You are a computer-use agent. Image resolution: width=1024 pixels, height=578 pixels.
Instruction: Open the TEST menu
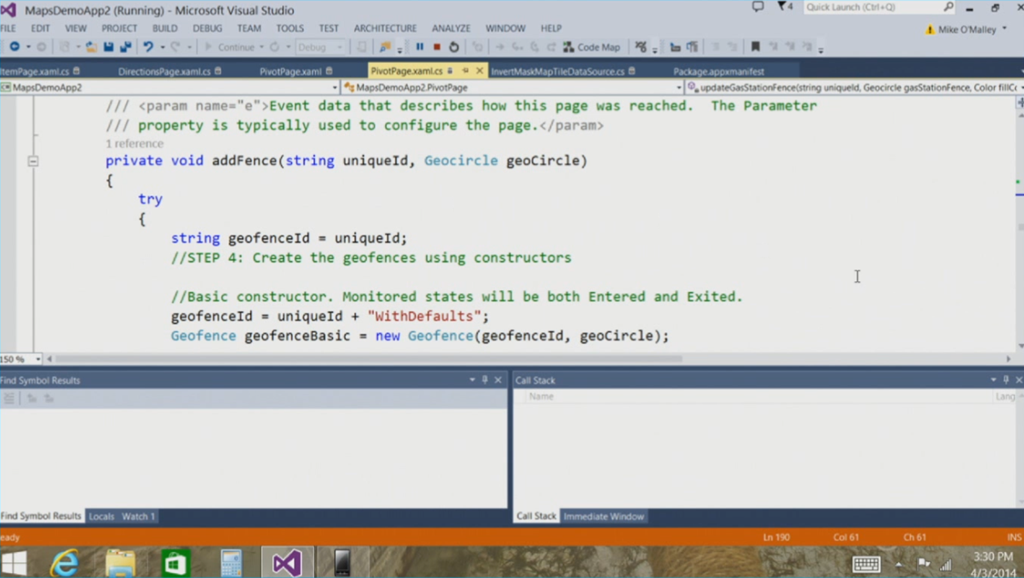click(329, 28)
